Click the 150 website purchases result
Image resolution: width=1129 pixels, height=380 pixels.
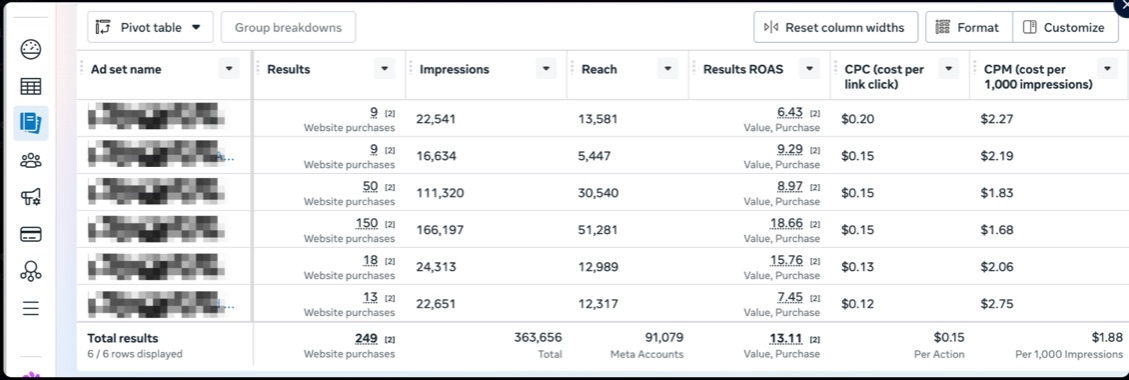point(366,223)
